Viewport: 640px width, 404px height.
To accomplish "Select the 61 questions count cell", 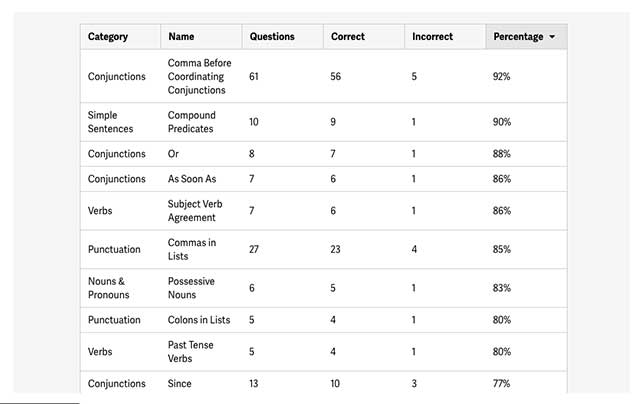I will coord(254,76).
